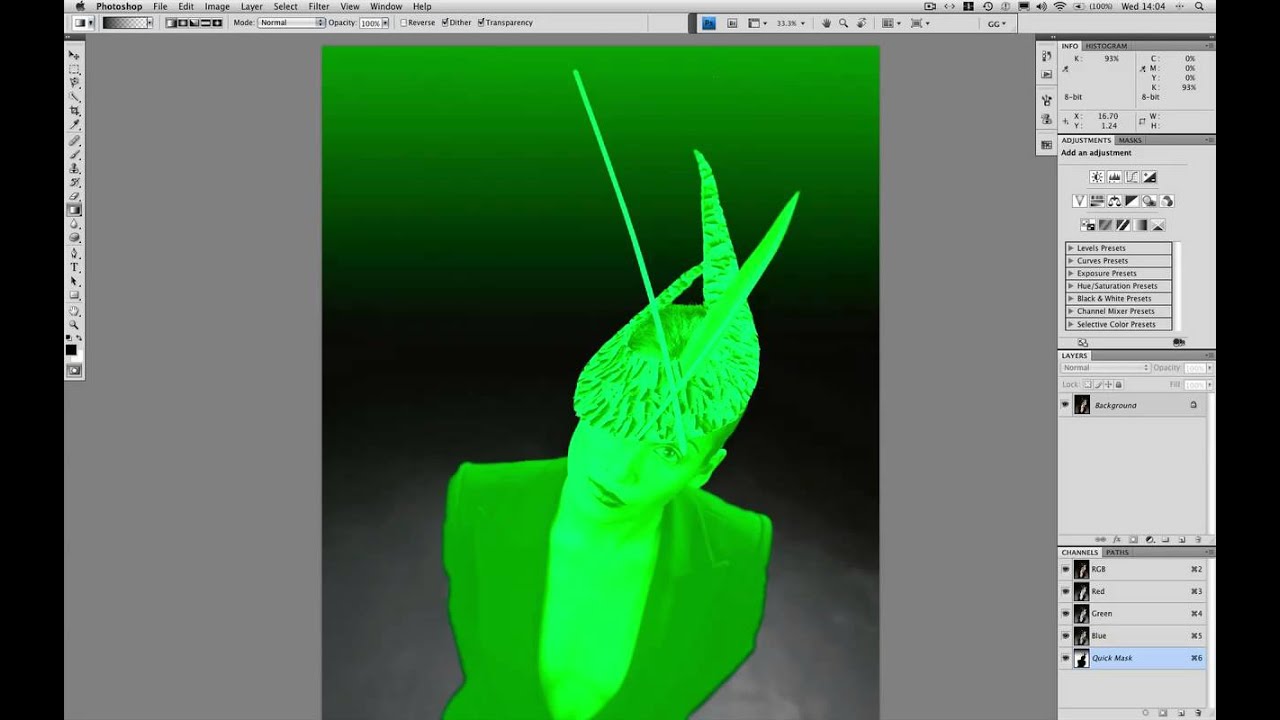Open the Select menu
The width and height of the screenshot is (1280, 720).
tap(286, 6)
